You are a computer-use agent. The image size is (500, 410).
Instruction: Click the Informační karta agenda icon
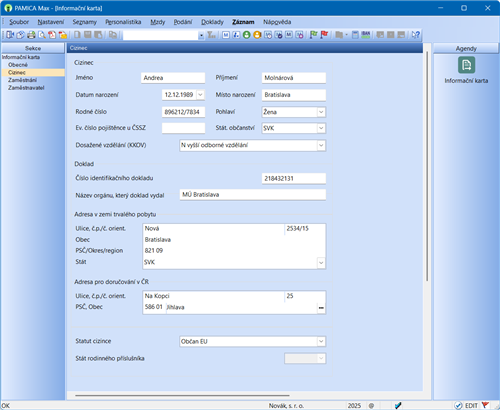(466, 65)
